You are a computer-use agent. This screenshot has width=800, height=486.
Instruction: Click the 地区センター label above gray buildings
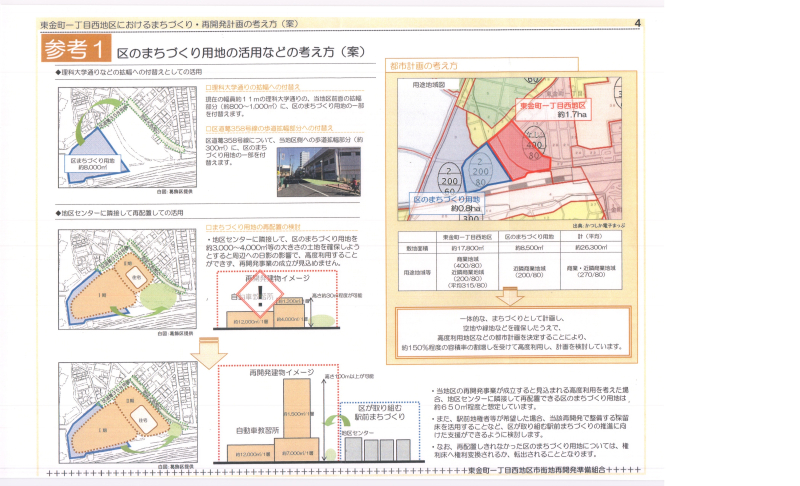click(358, 433)
